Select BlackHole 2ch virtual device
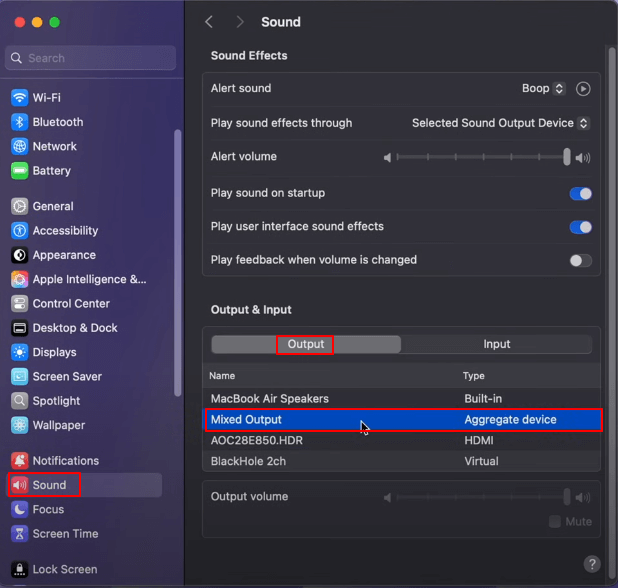Screen dimensions: 618x588 401,461
